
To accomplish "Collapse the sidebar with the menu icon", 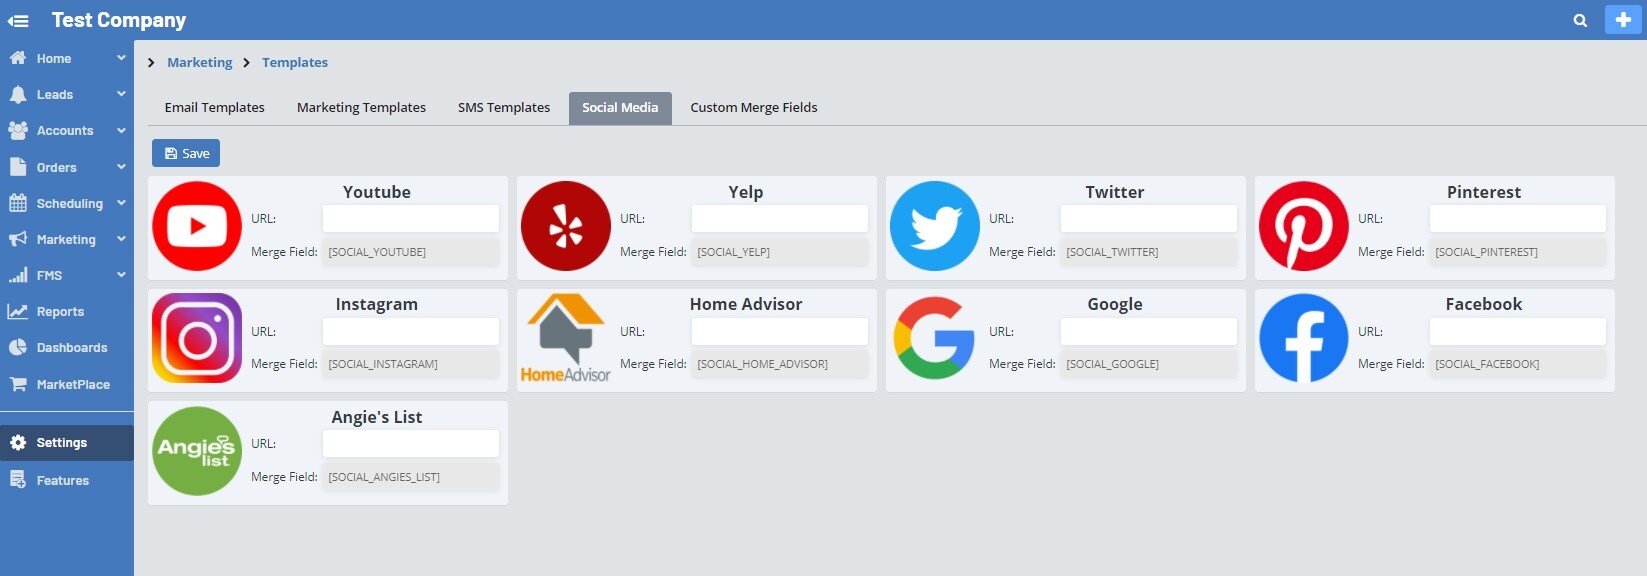I will pos(18,20).
